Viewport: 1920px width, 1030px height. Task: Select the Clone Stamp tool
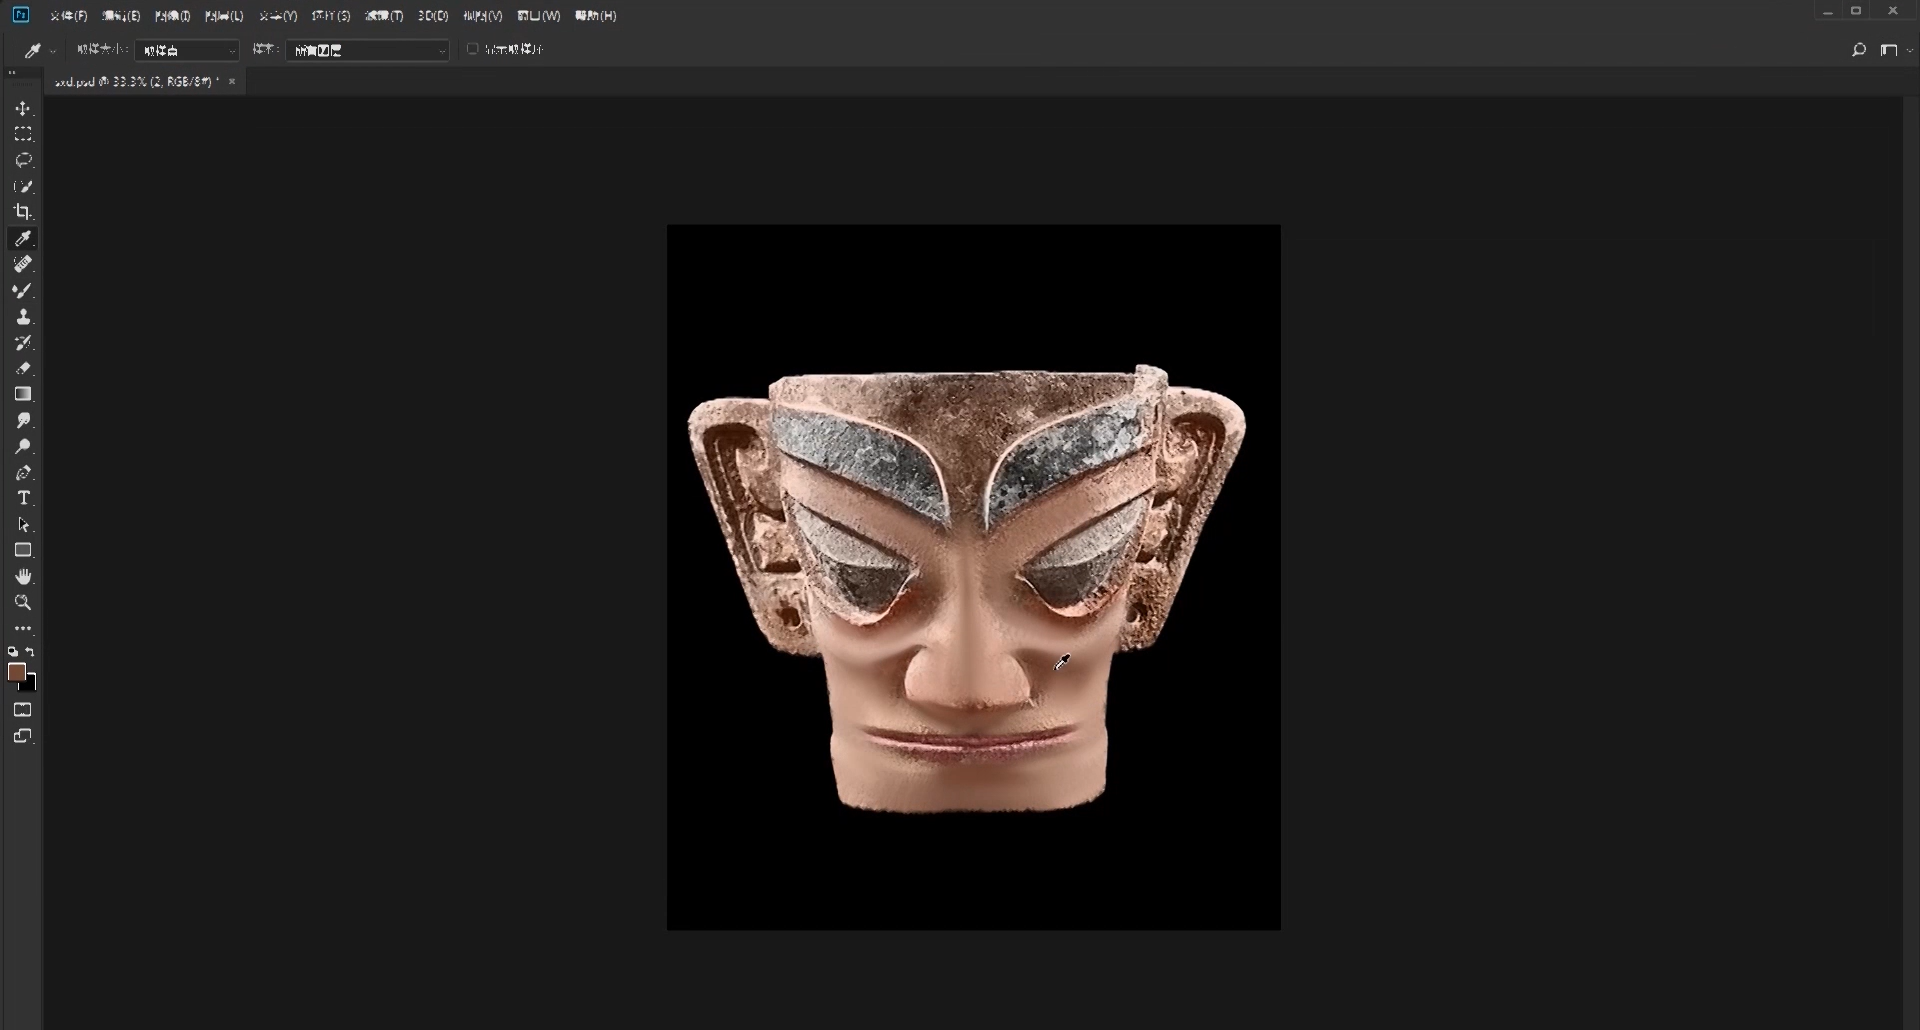pyautogui.click(x=23, y=316)
